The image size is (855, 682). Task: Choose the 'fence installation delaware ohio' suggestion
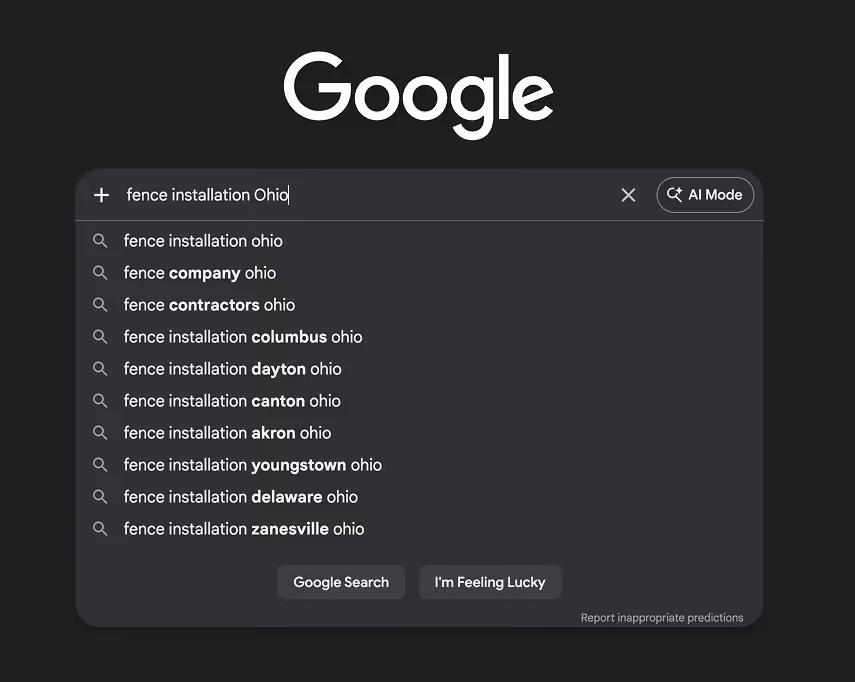tap(243, 496)
